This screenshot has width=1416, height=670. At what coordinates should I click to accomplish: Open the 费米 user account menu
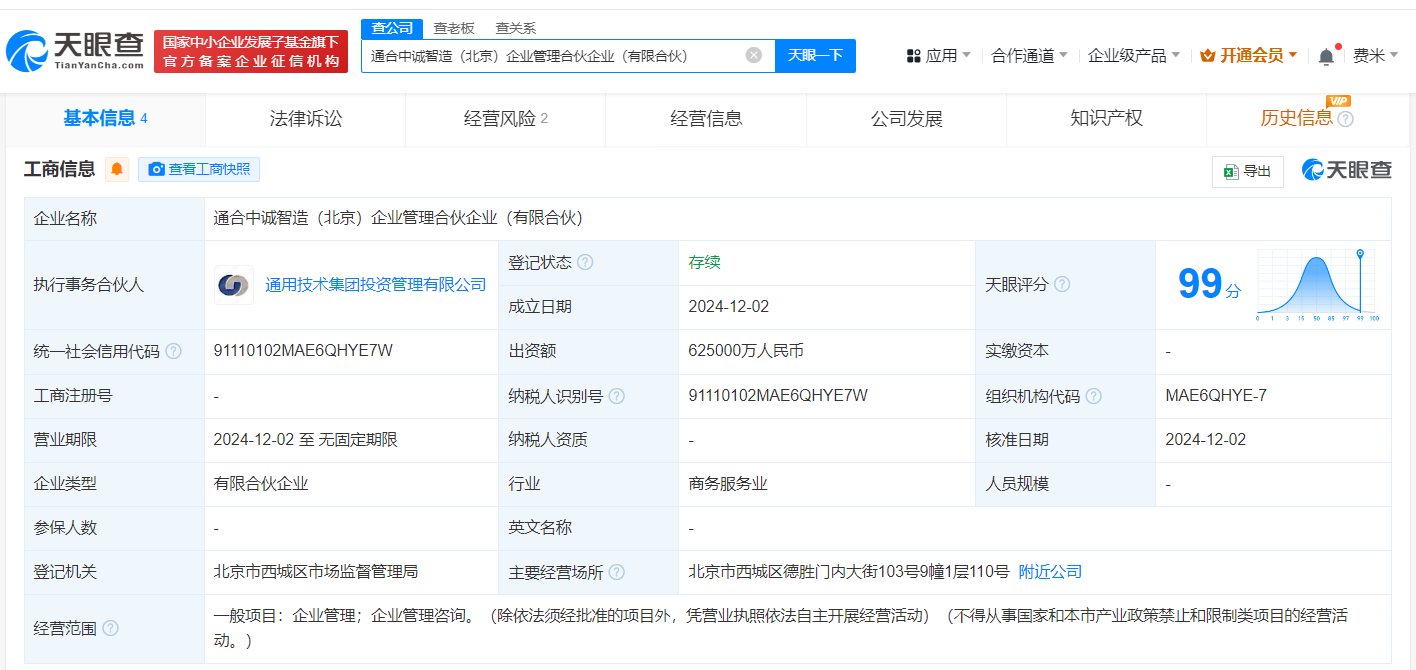[x=1375, y=56]
